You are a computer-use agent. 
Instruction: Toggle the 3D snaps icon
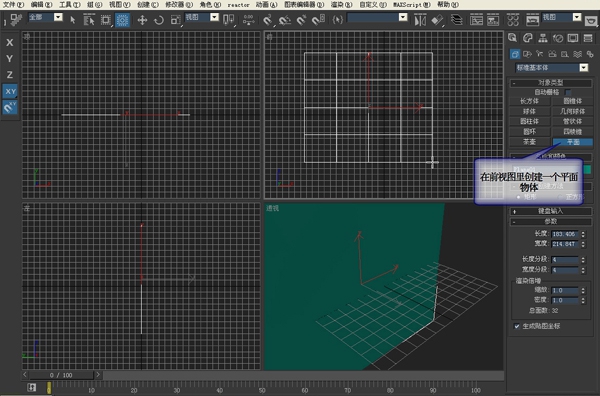click(267, 20)
